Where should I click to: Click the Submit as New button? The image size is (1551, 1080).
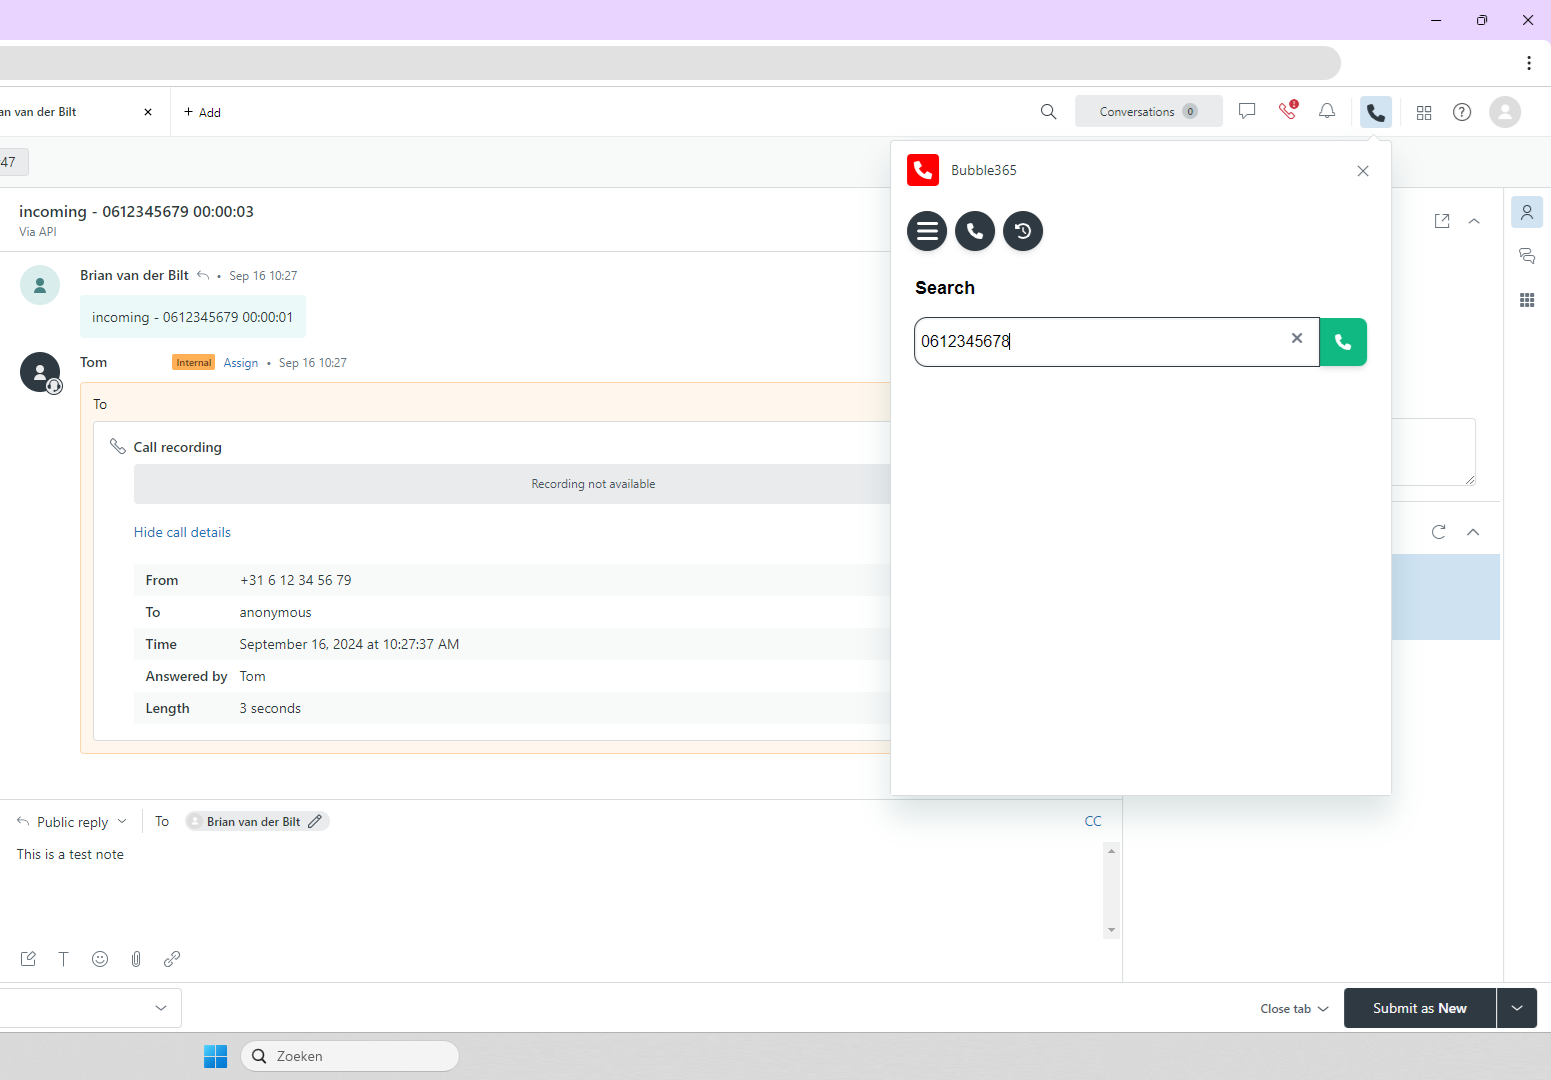click(1419, 1008)
